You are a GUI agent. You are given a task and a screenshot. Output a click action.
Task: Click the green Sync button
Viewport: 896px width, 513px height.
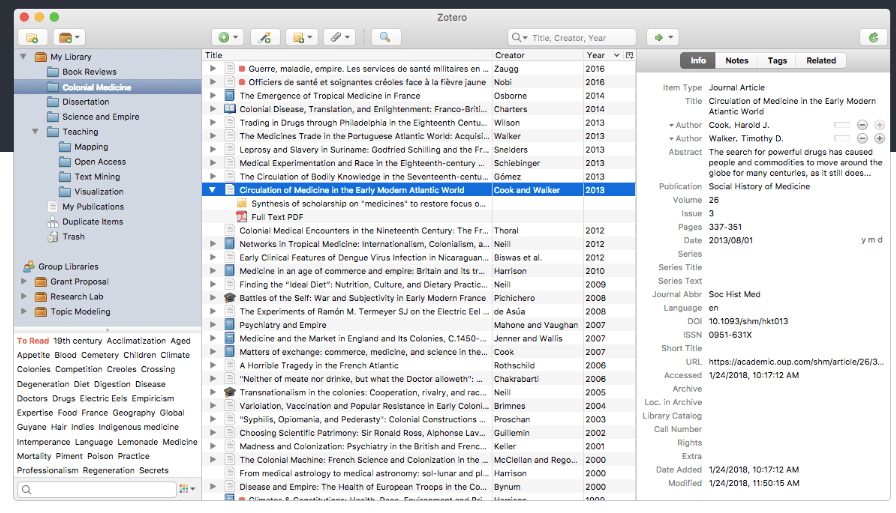coord(873,37)
